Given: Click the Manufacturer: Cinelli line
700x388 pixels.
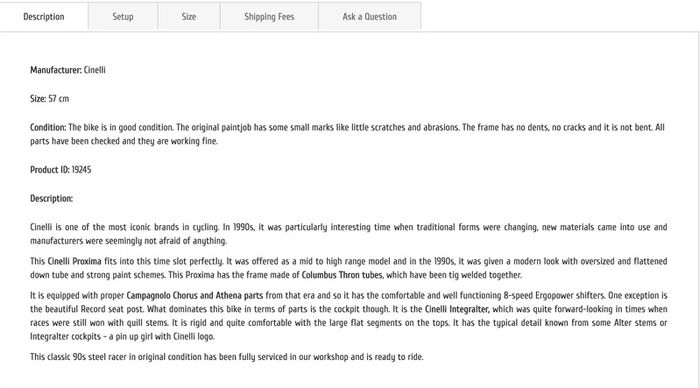Looking at the screenshot, I should point(68,70).
